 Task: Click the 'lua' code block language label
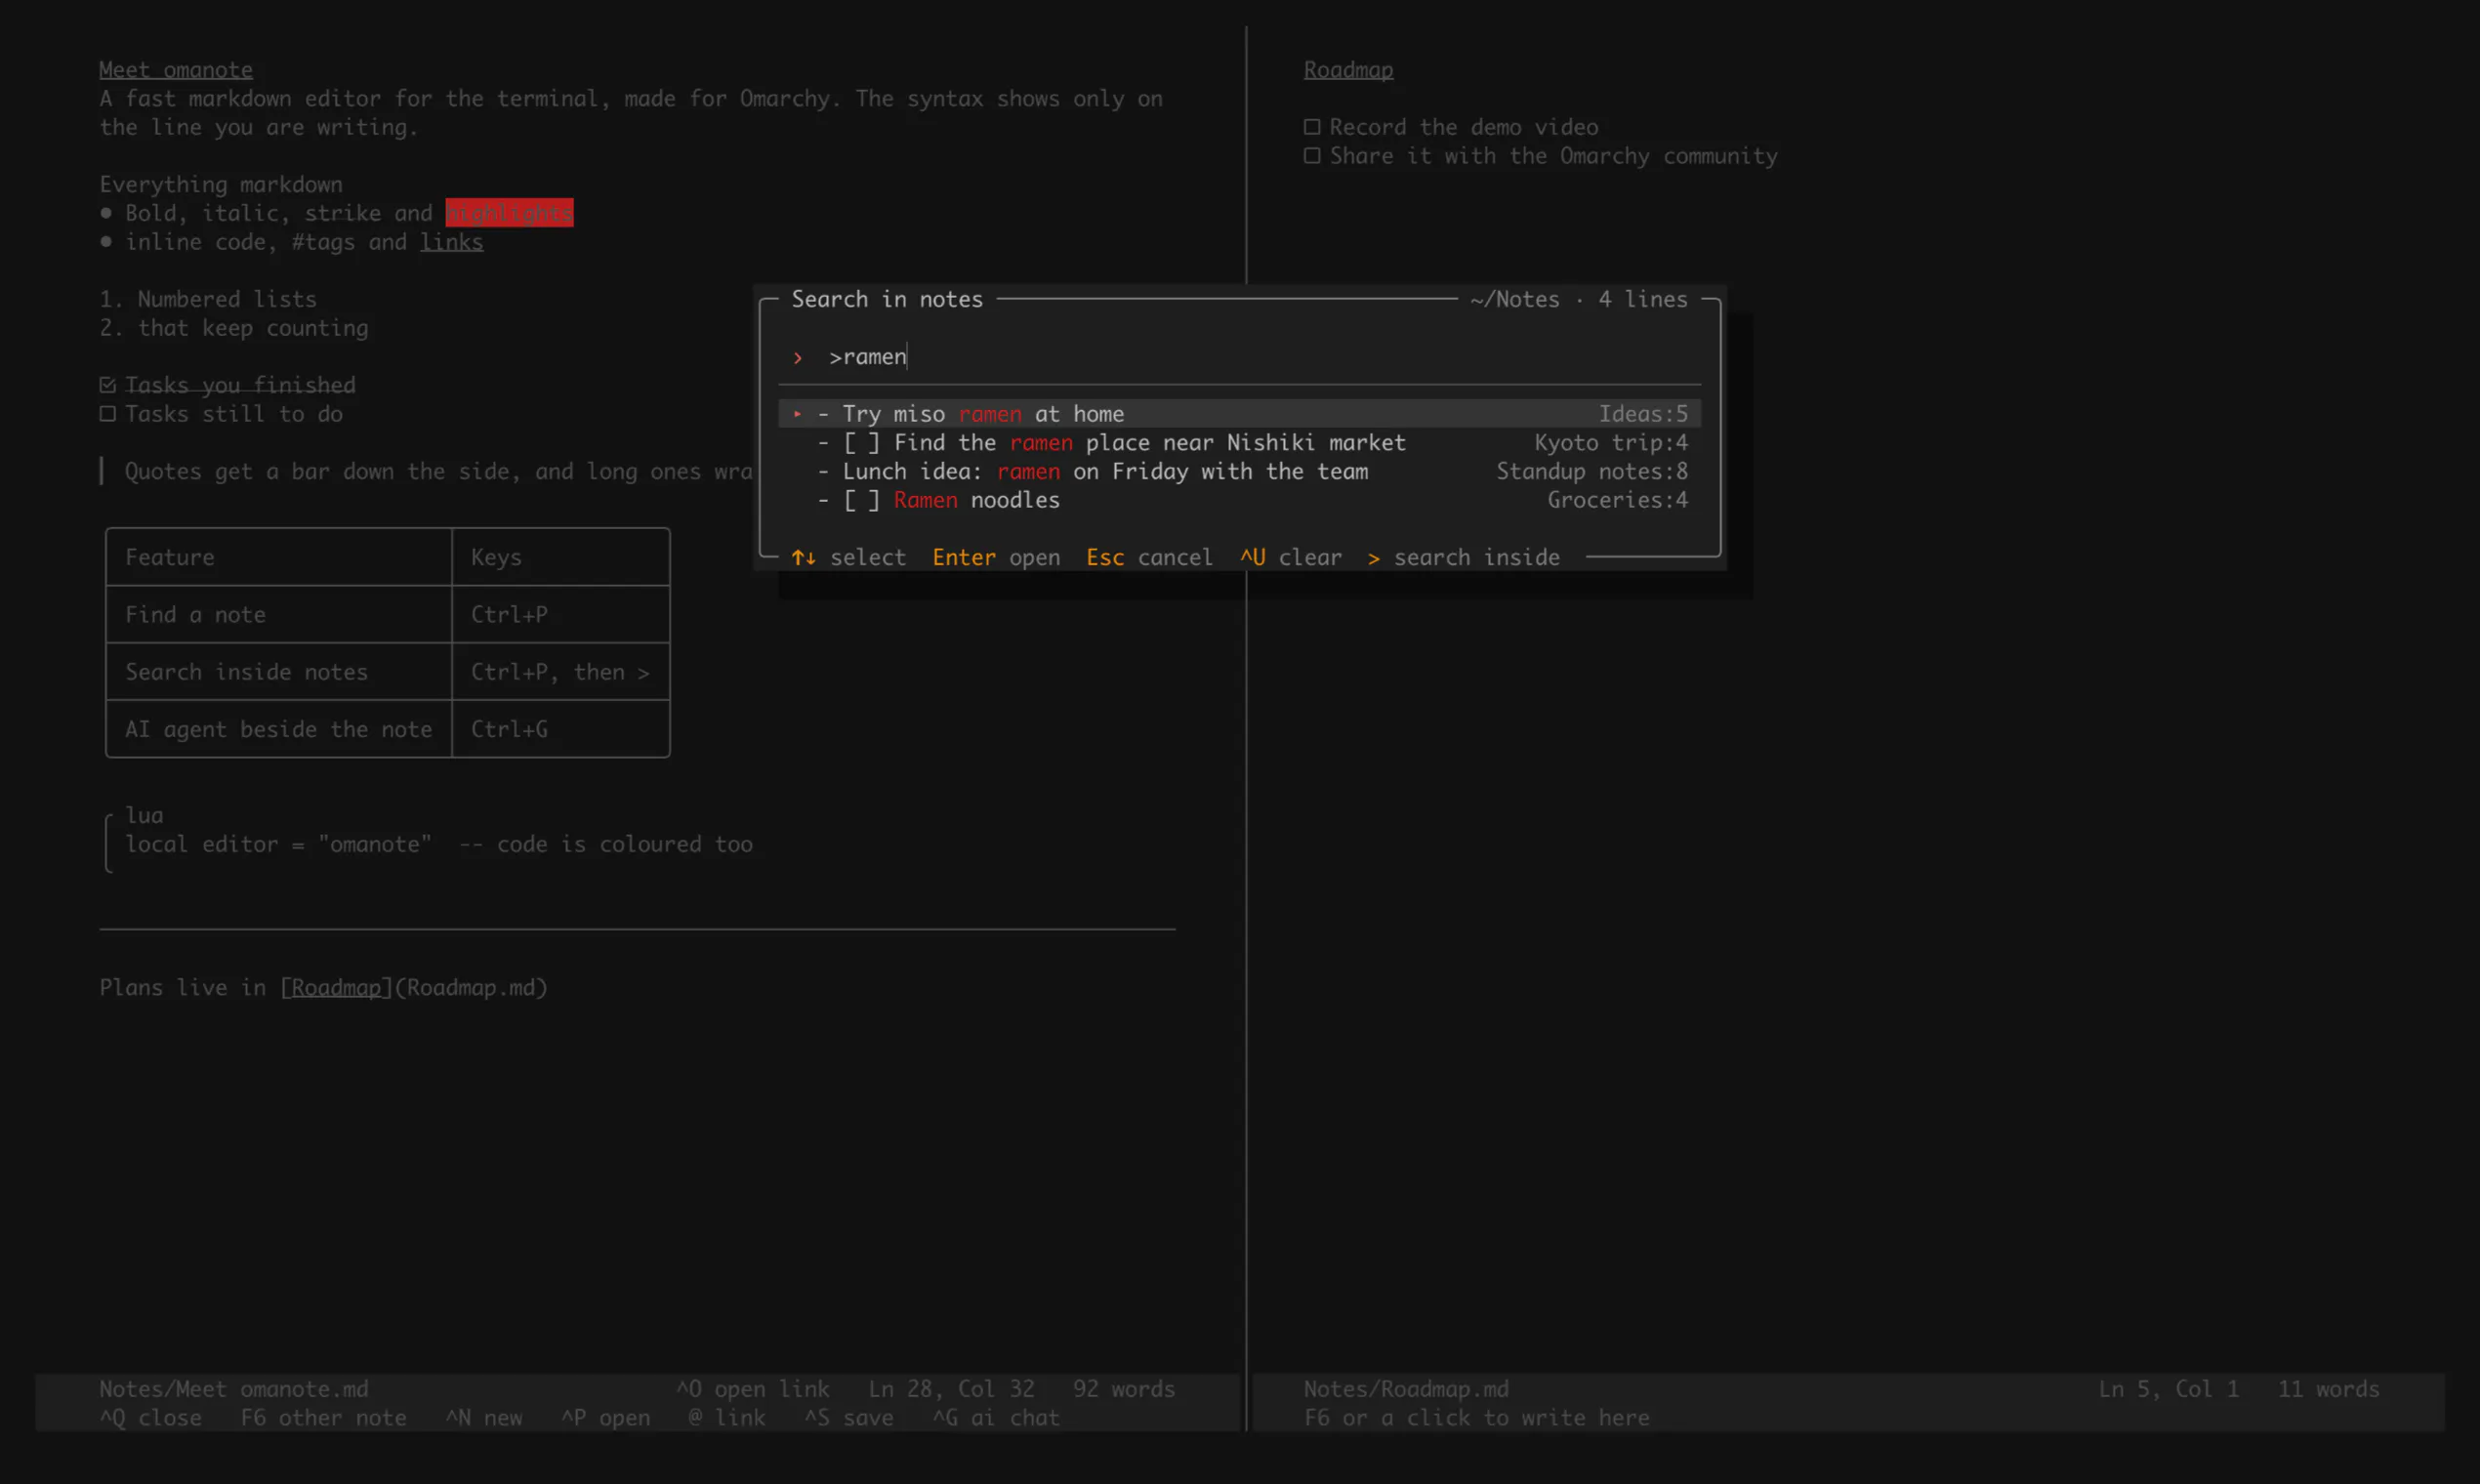(144, 816)
